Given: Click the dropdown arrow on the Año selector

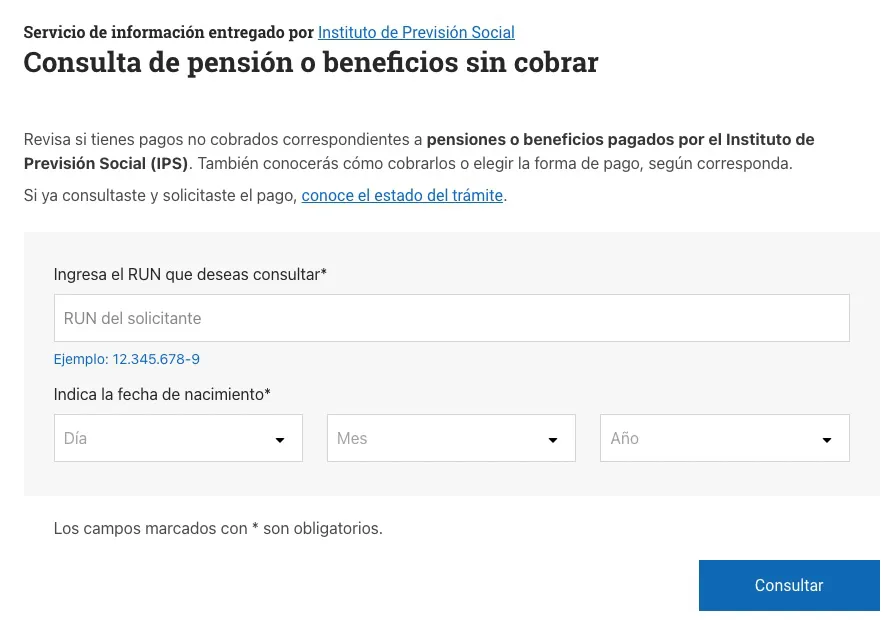Looking at the screenshot, I should pos(827,438).
